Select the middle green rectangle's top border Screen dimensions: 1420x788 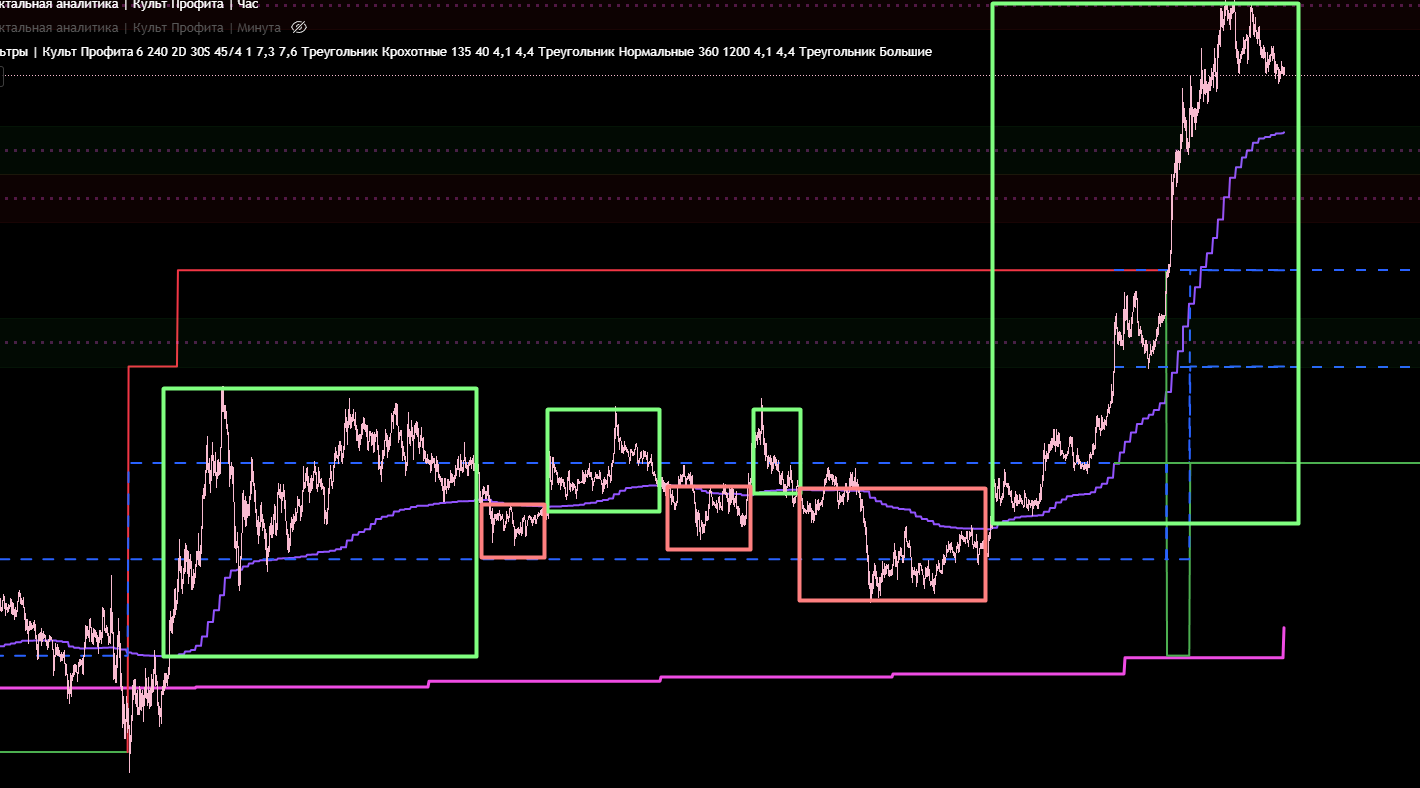(x=603, y=410)
